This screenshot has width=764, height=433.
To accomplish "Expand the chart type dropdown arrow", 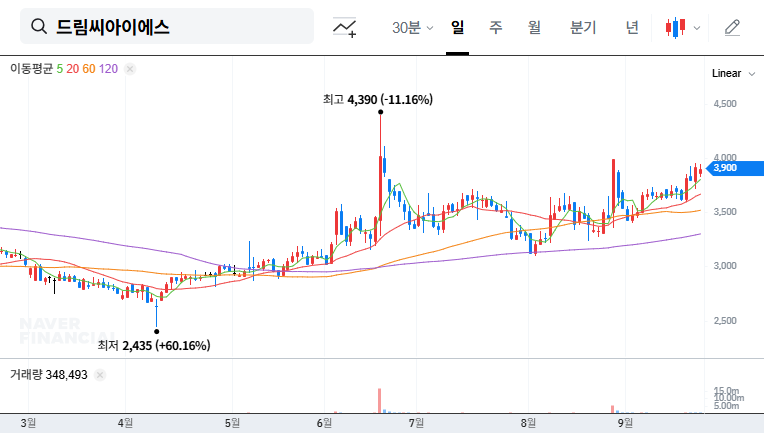I will point(697,28).
